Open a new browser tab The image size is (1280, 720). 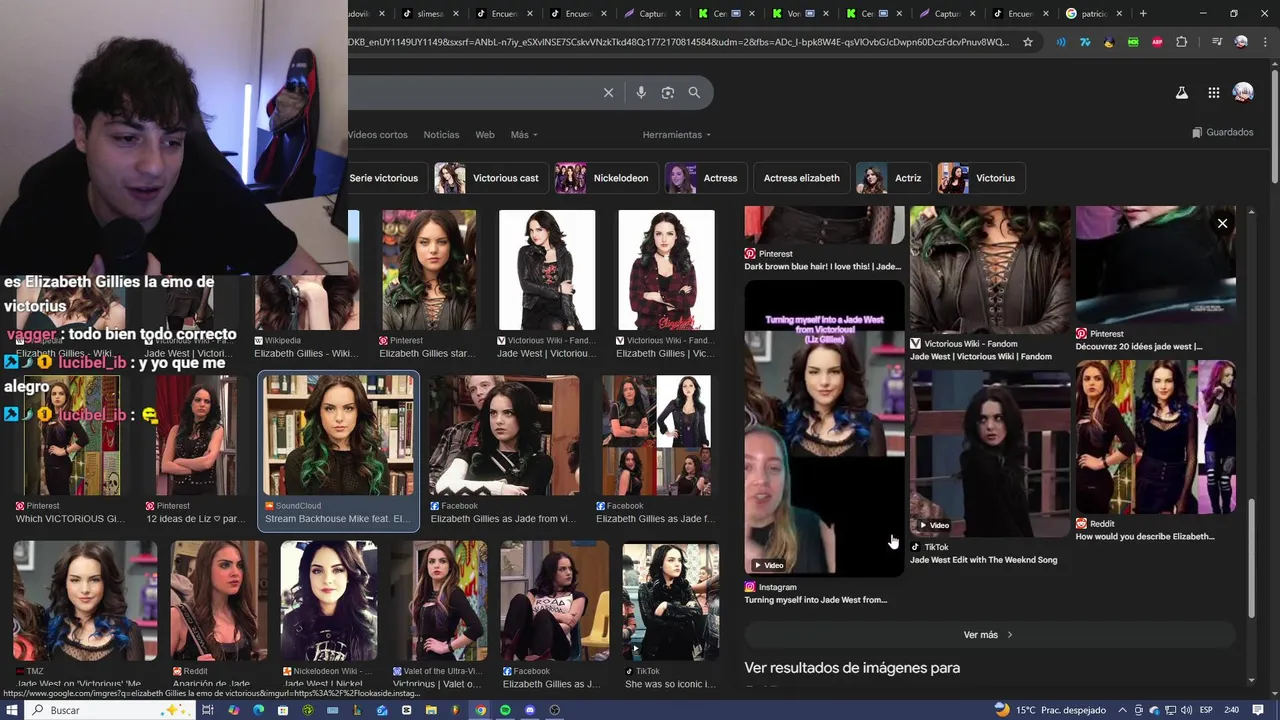pos(1143,14)
